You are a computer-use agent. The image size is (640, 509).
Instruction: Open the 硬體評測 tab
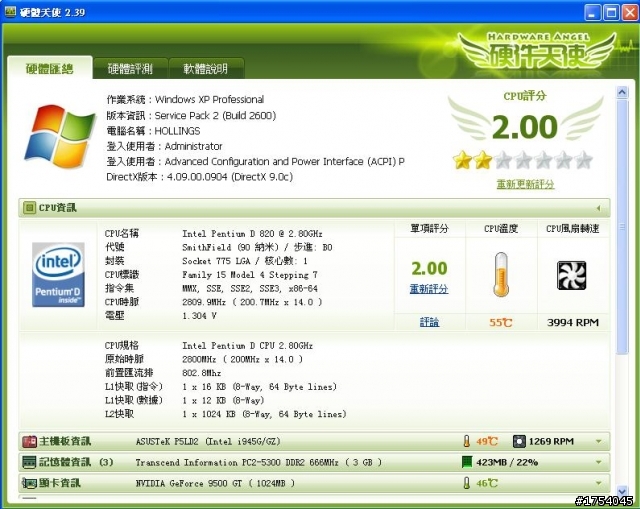click(x=130, y=69)
